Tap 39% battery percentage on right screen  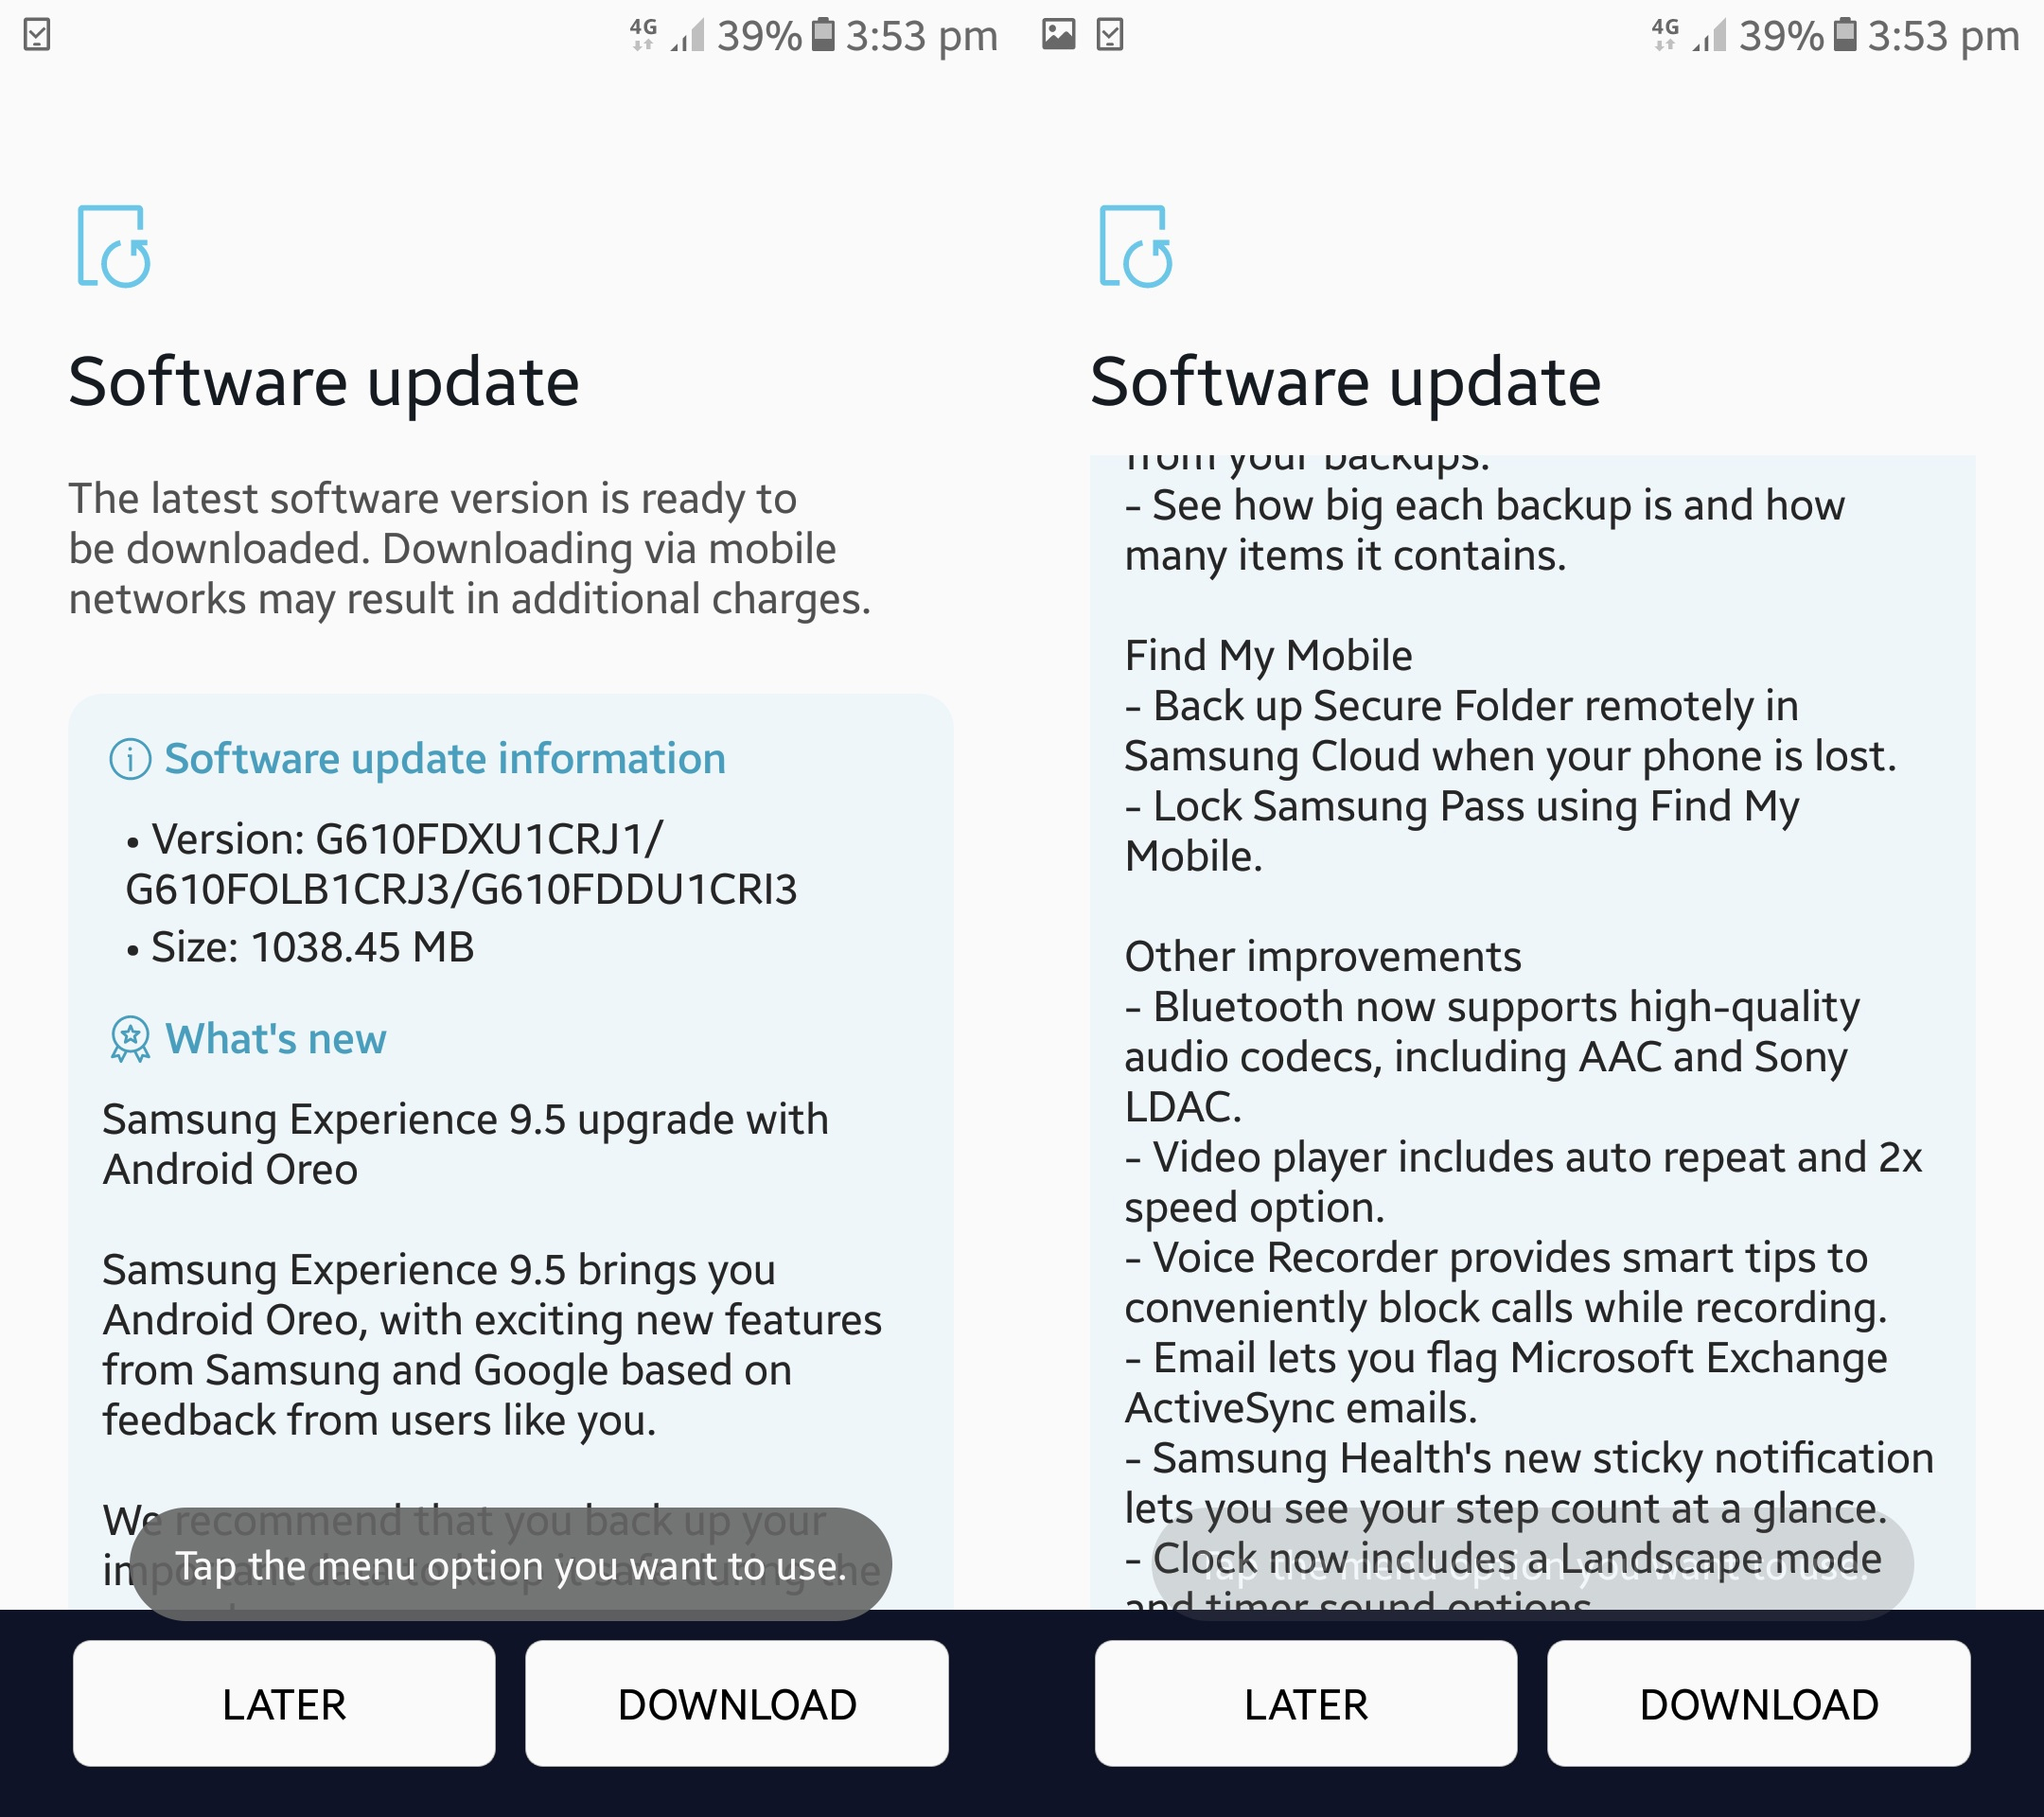pos(1781,37)
